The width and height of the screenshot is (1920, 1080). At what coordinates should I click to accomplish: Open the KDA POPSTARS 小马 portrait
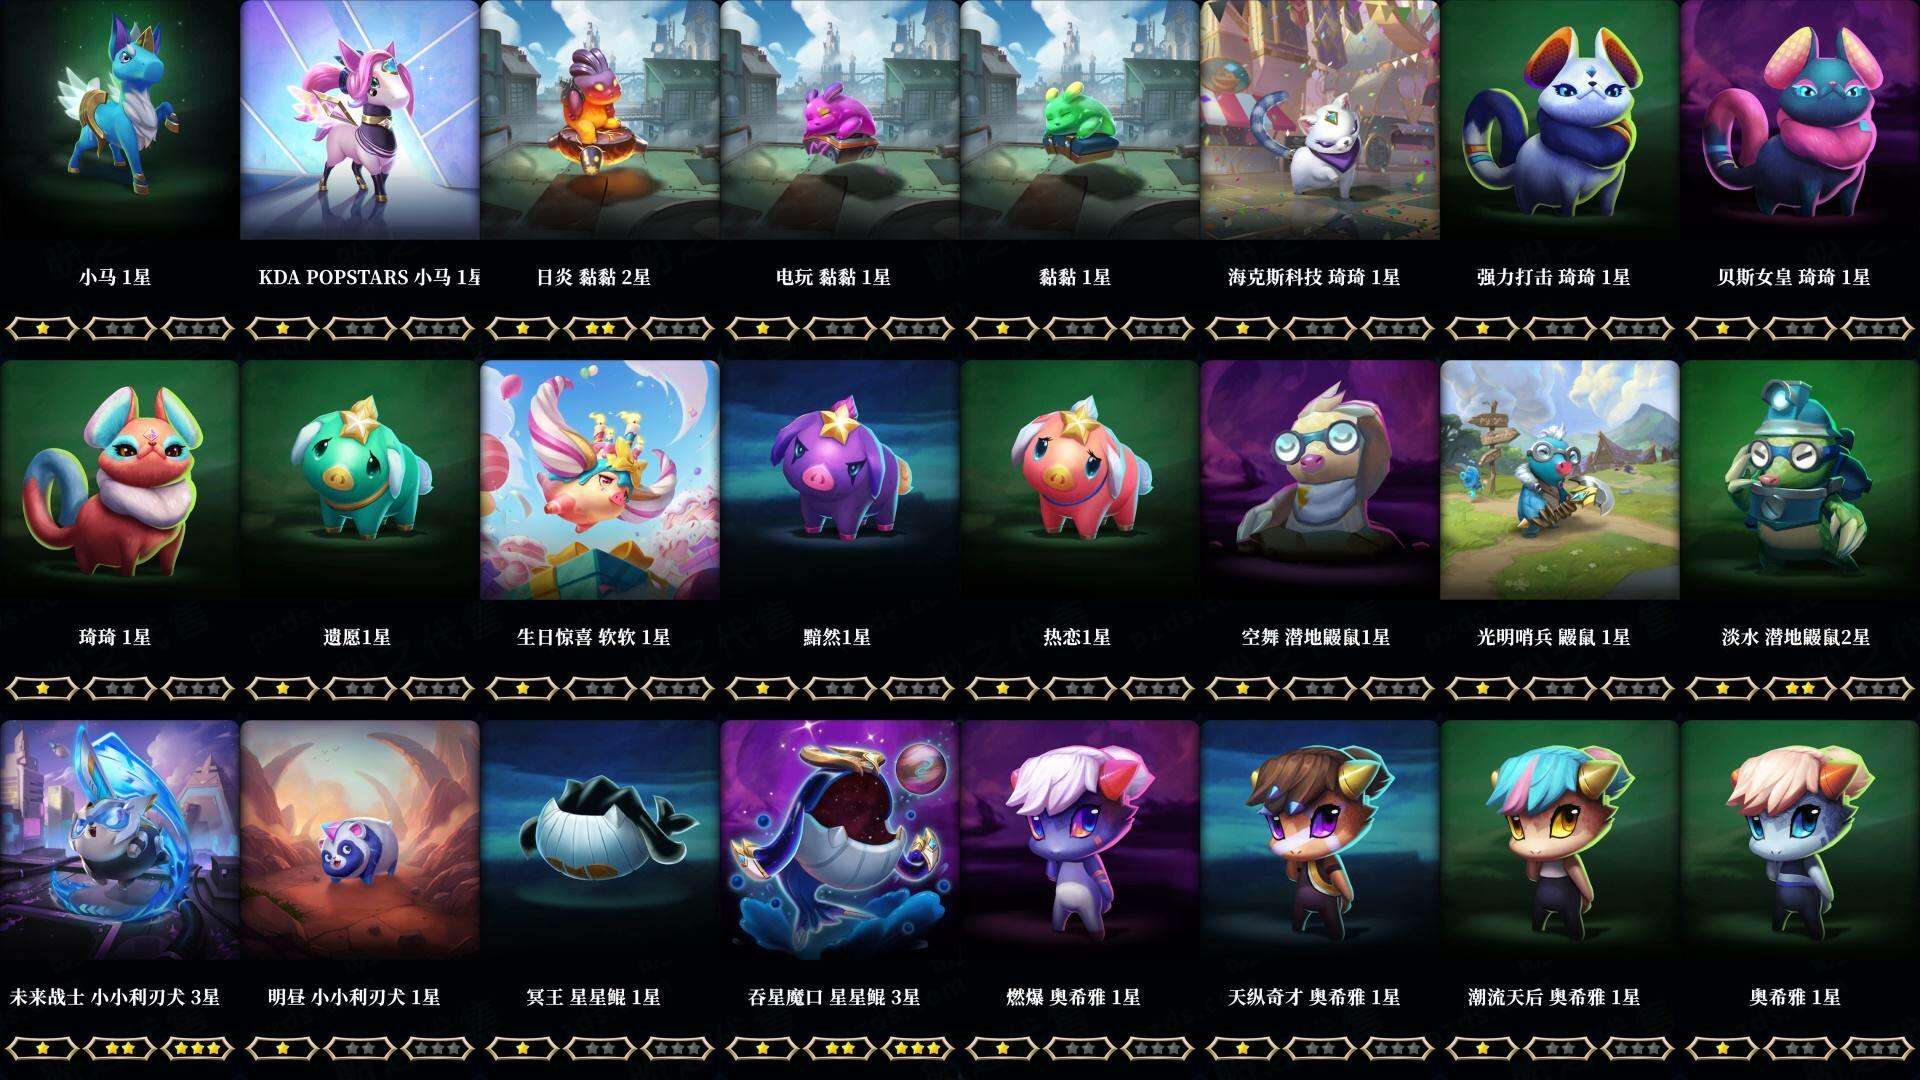click(360, 120)
